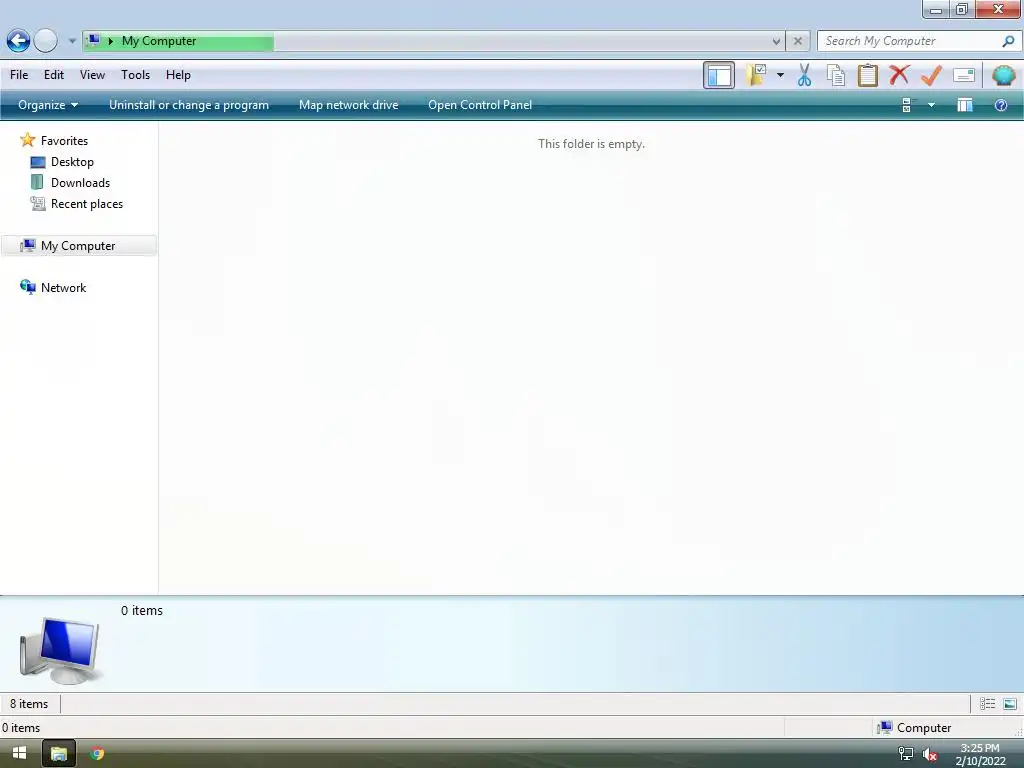Click the File Explorer taskbar icon
The width and height of the screenshot is (1024, 768).
59,754
